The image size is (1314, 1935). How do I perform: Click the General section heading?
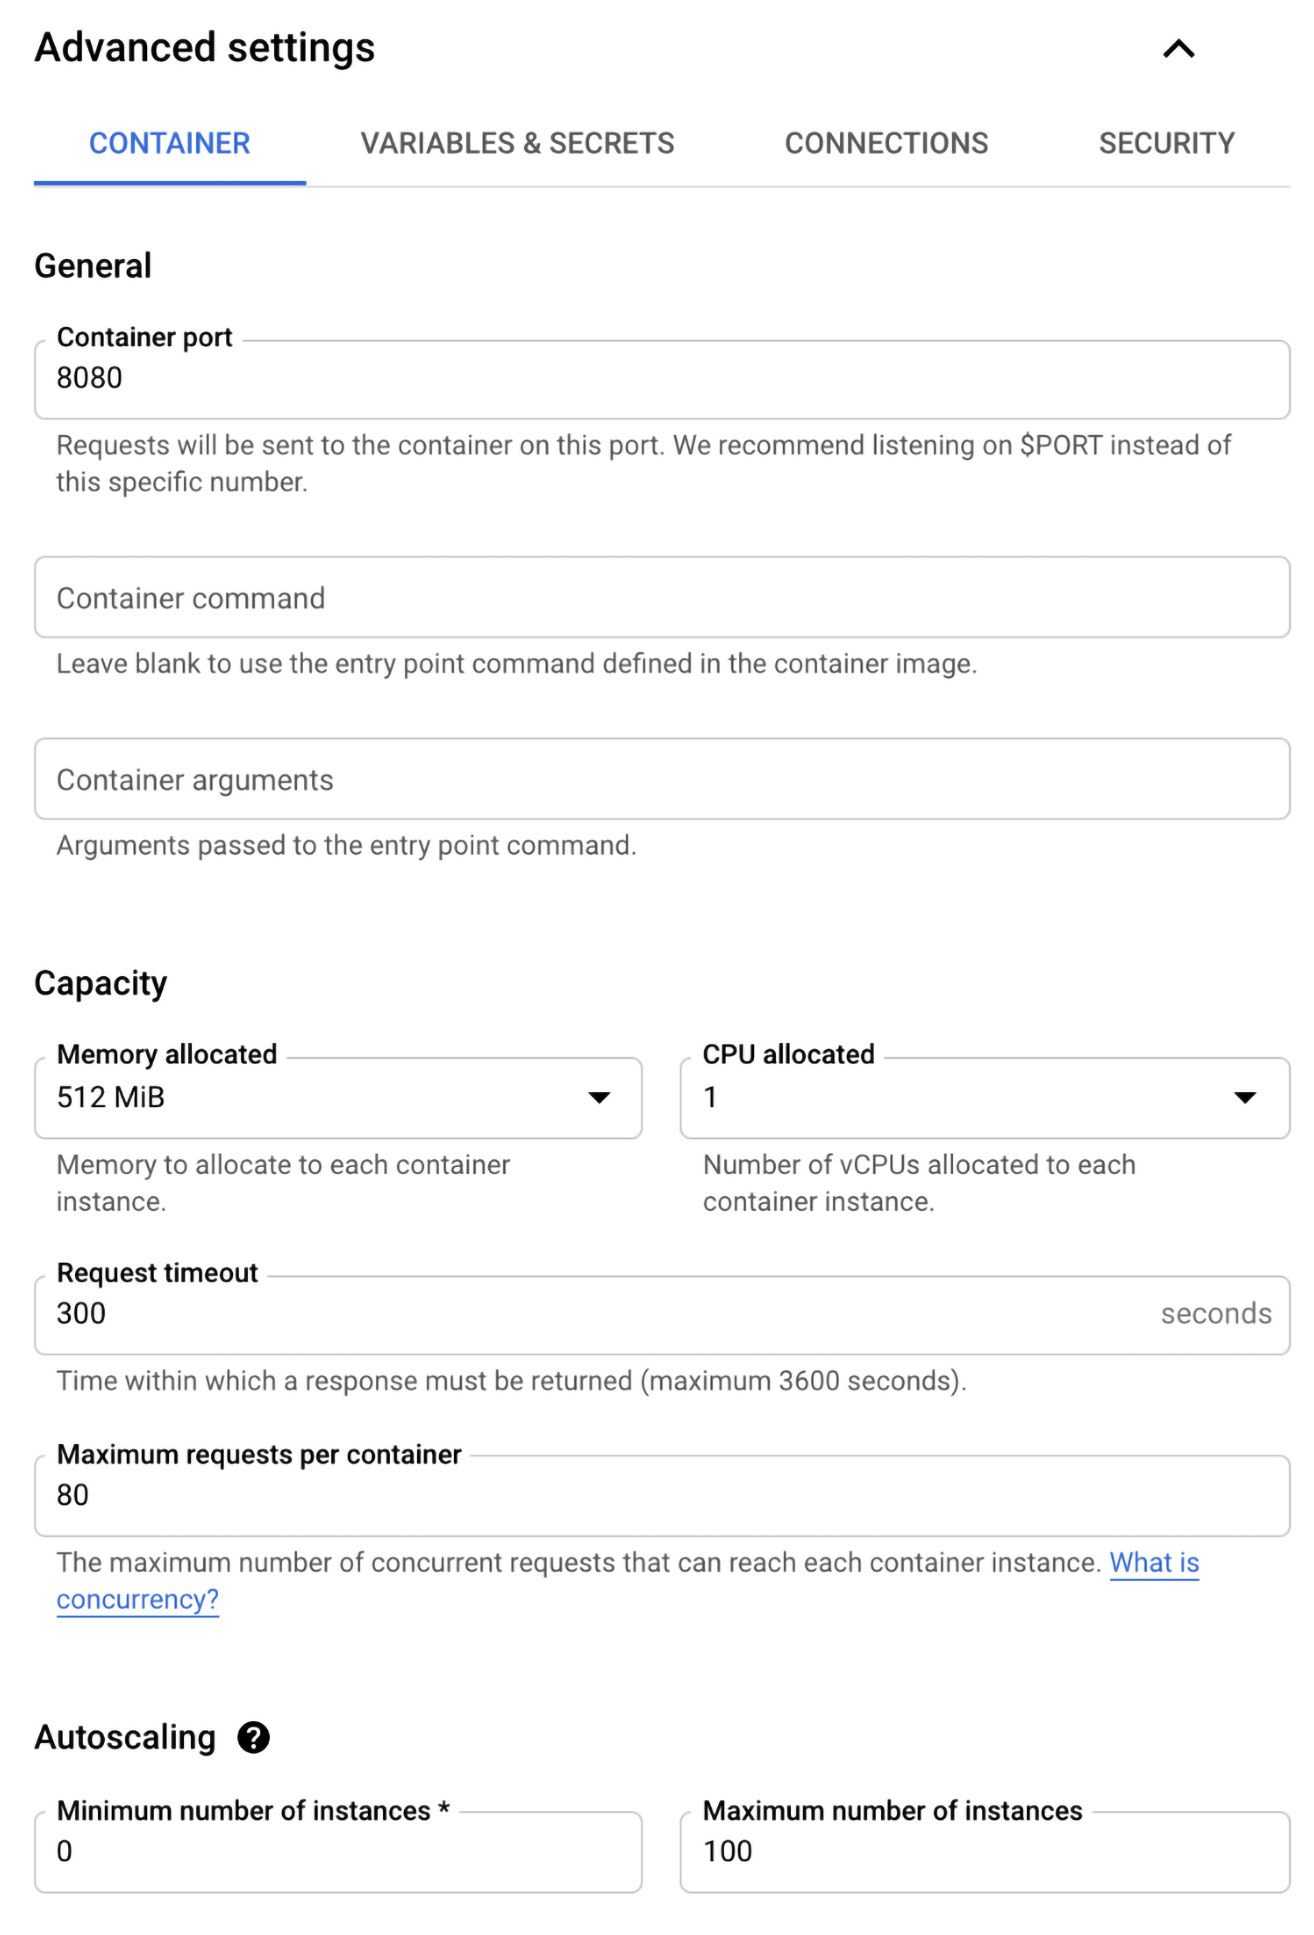[93, 266]
